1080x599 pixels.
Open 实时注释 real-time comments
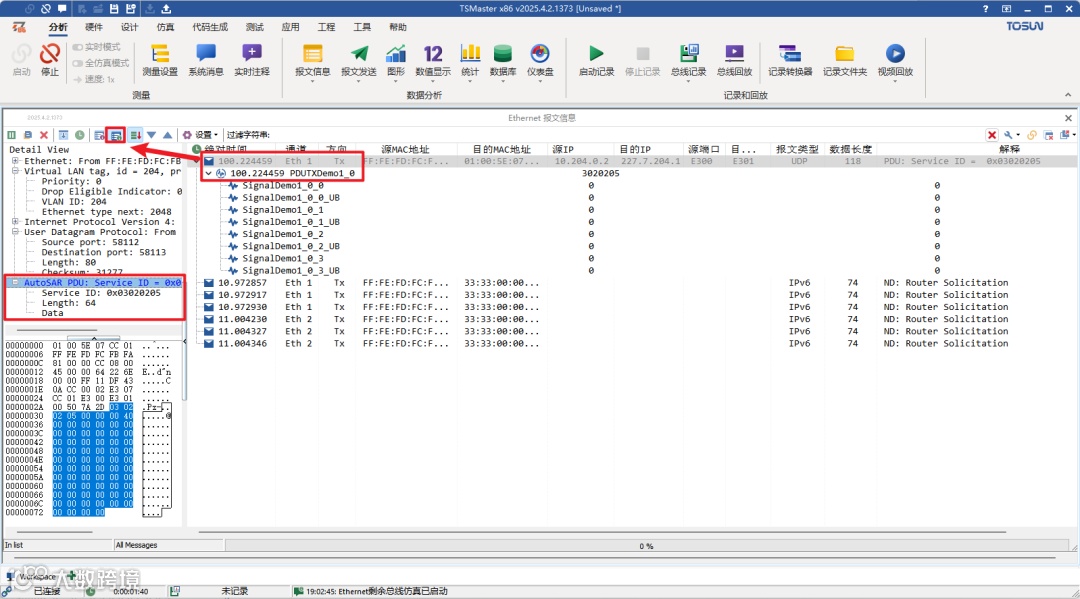[251, 59]
